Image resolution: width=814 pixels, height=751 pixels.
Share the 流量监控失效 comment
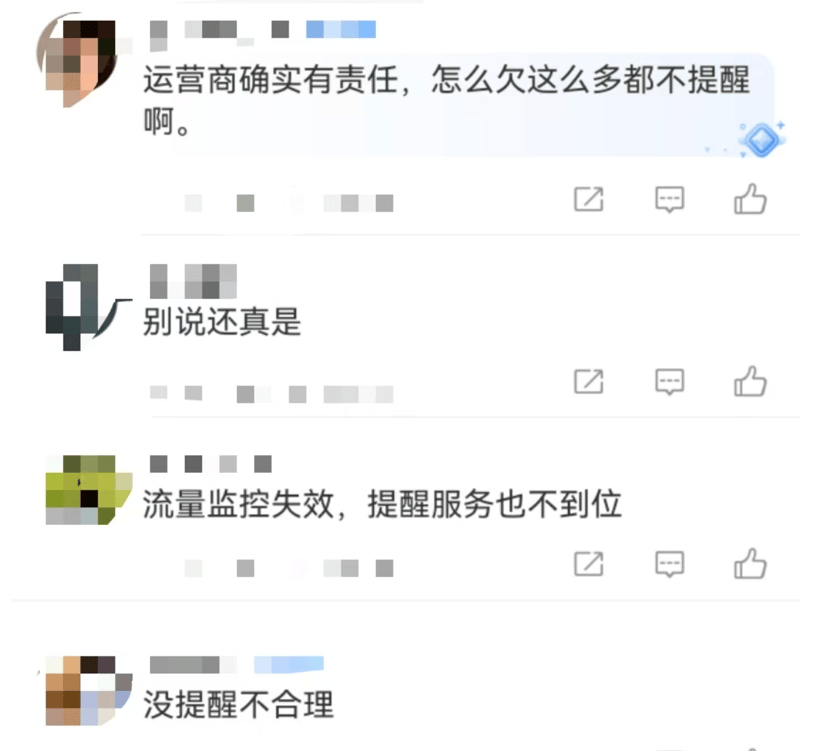[x=589, y=564]
